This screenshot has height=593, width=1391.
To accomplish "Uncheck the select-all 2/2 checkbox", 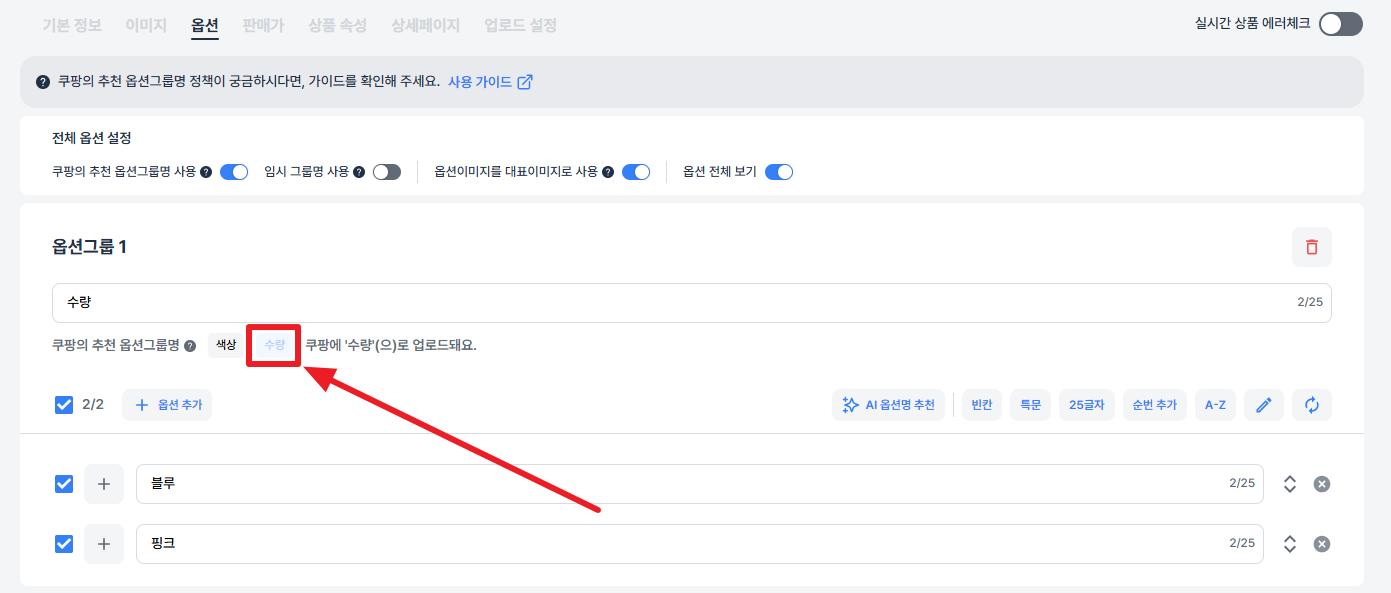I will tap(64, 405).
